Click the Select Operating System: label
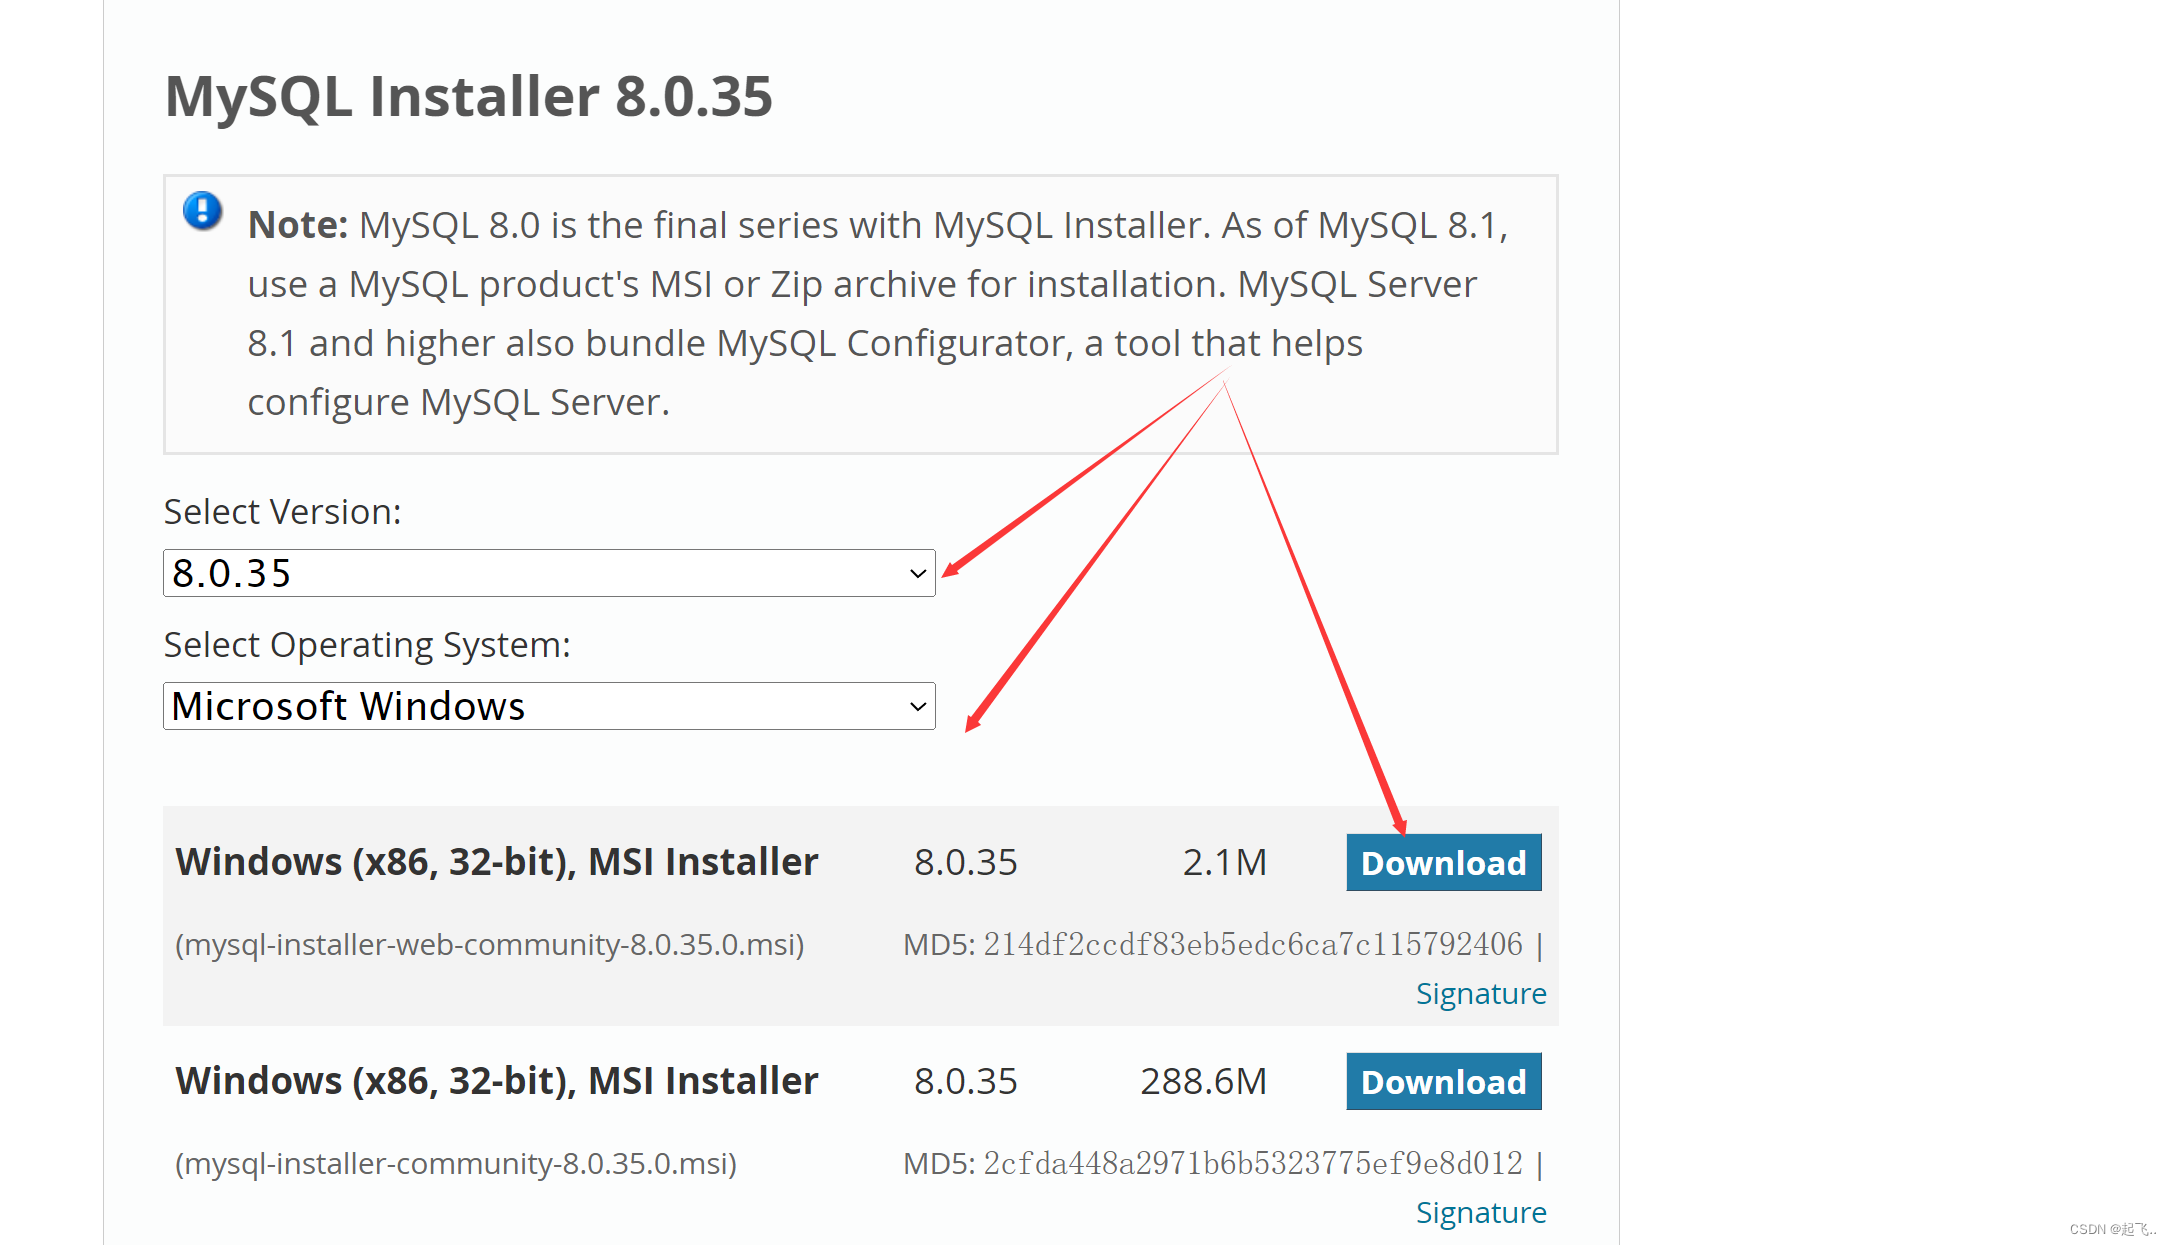Screen dimensions: 2171x1245 367,645
